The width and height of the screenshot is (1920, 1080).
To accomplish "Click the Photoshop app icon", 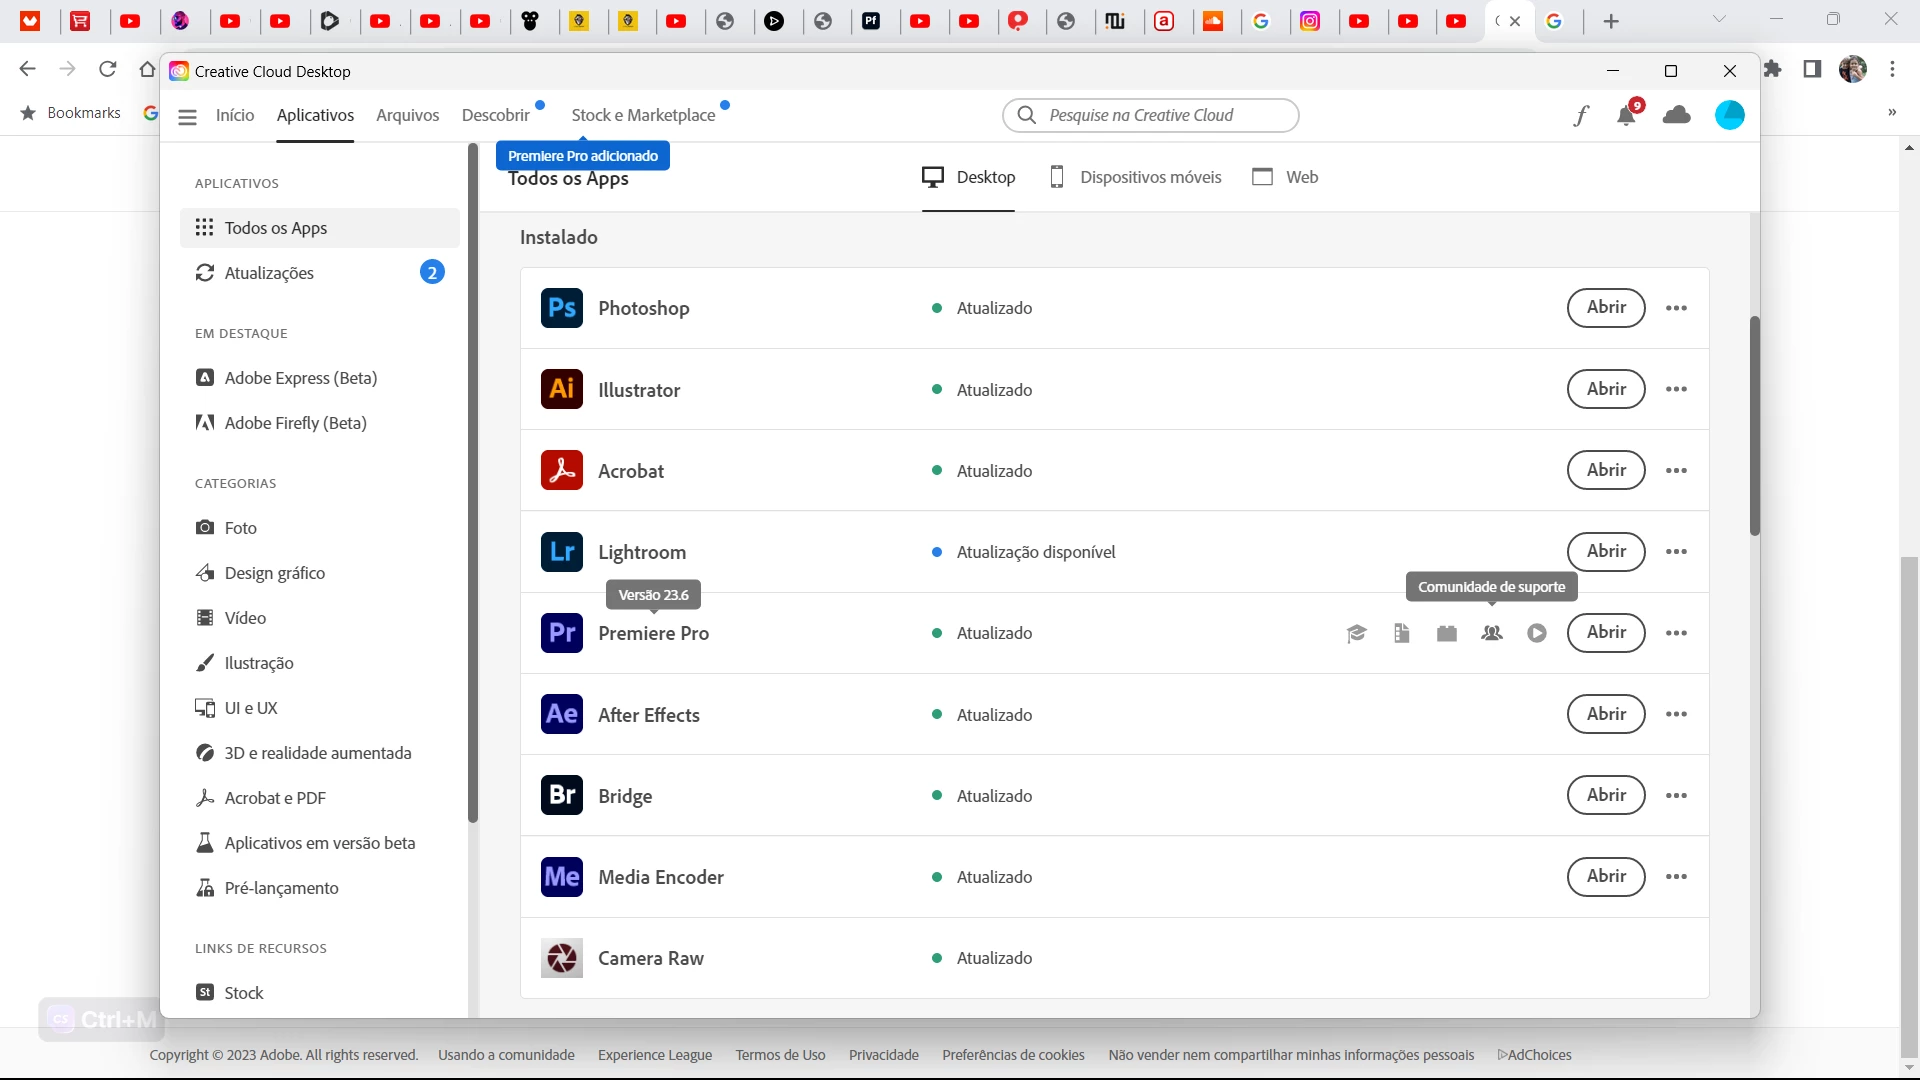I will coord(562,308).
